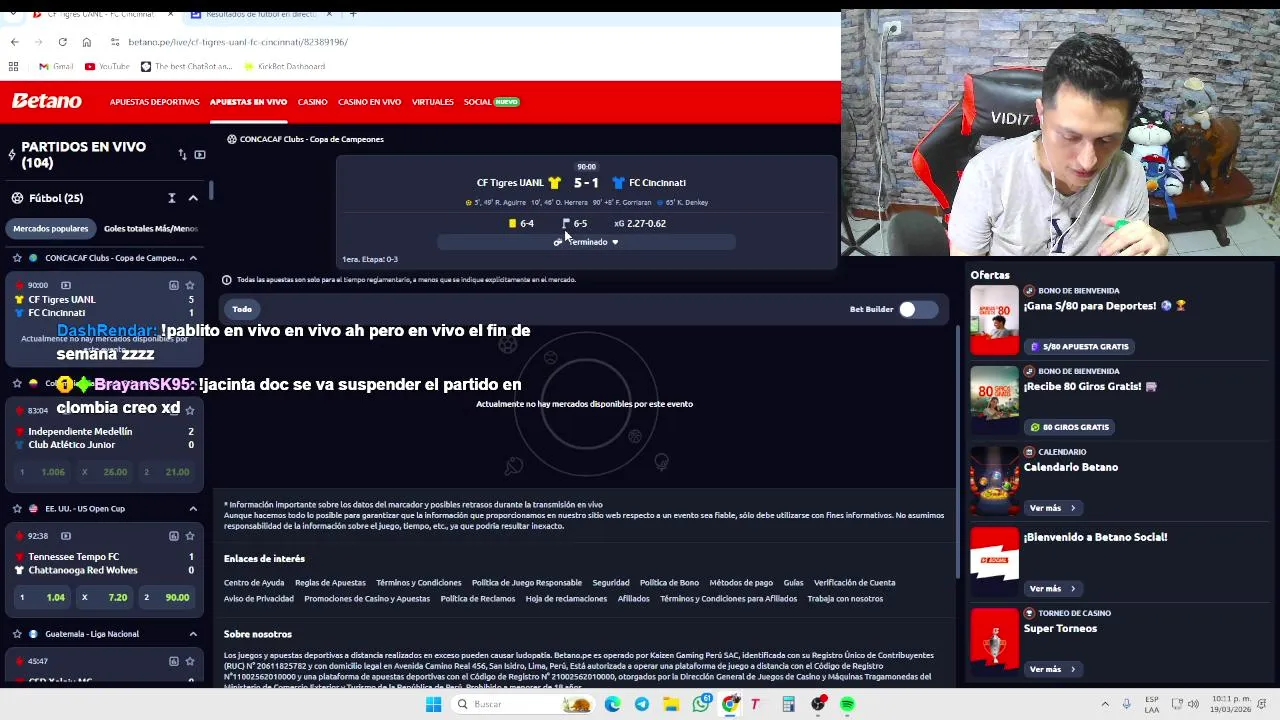1280x720 pixels.
Task: Click stream icon next to 92:38 timer
Action: point(66,535)
